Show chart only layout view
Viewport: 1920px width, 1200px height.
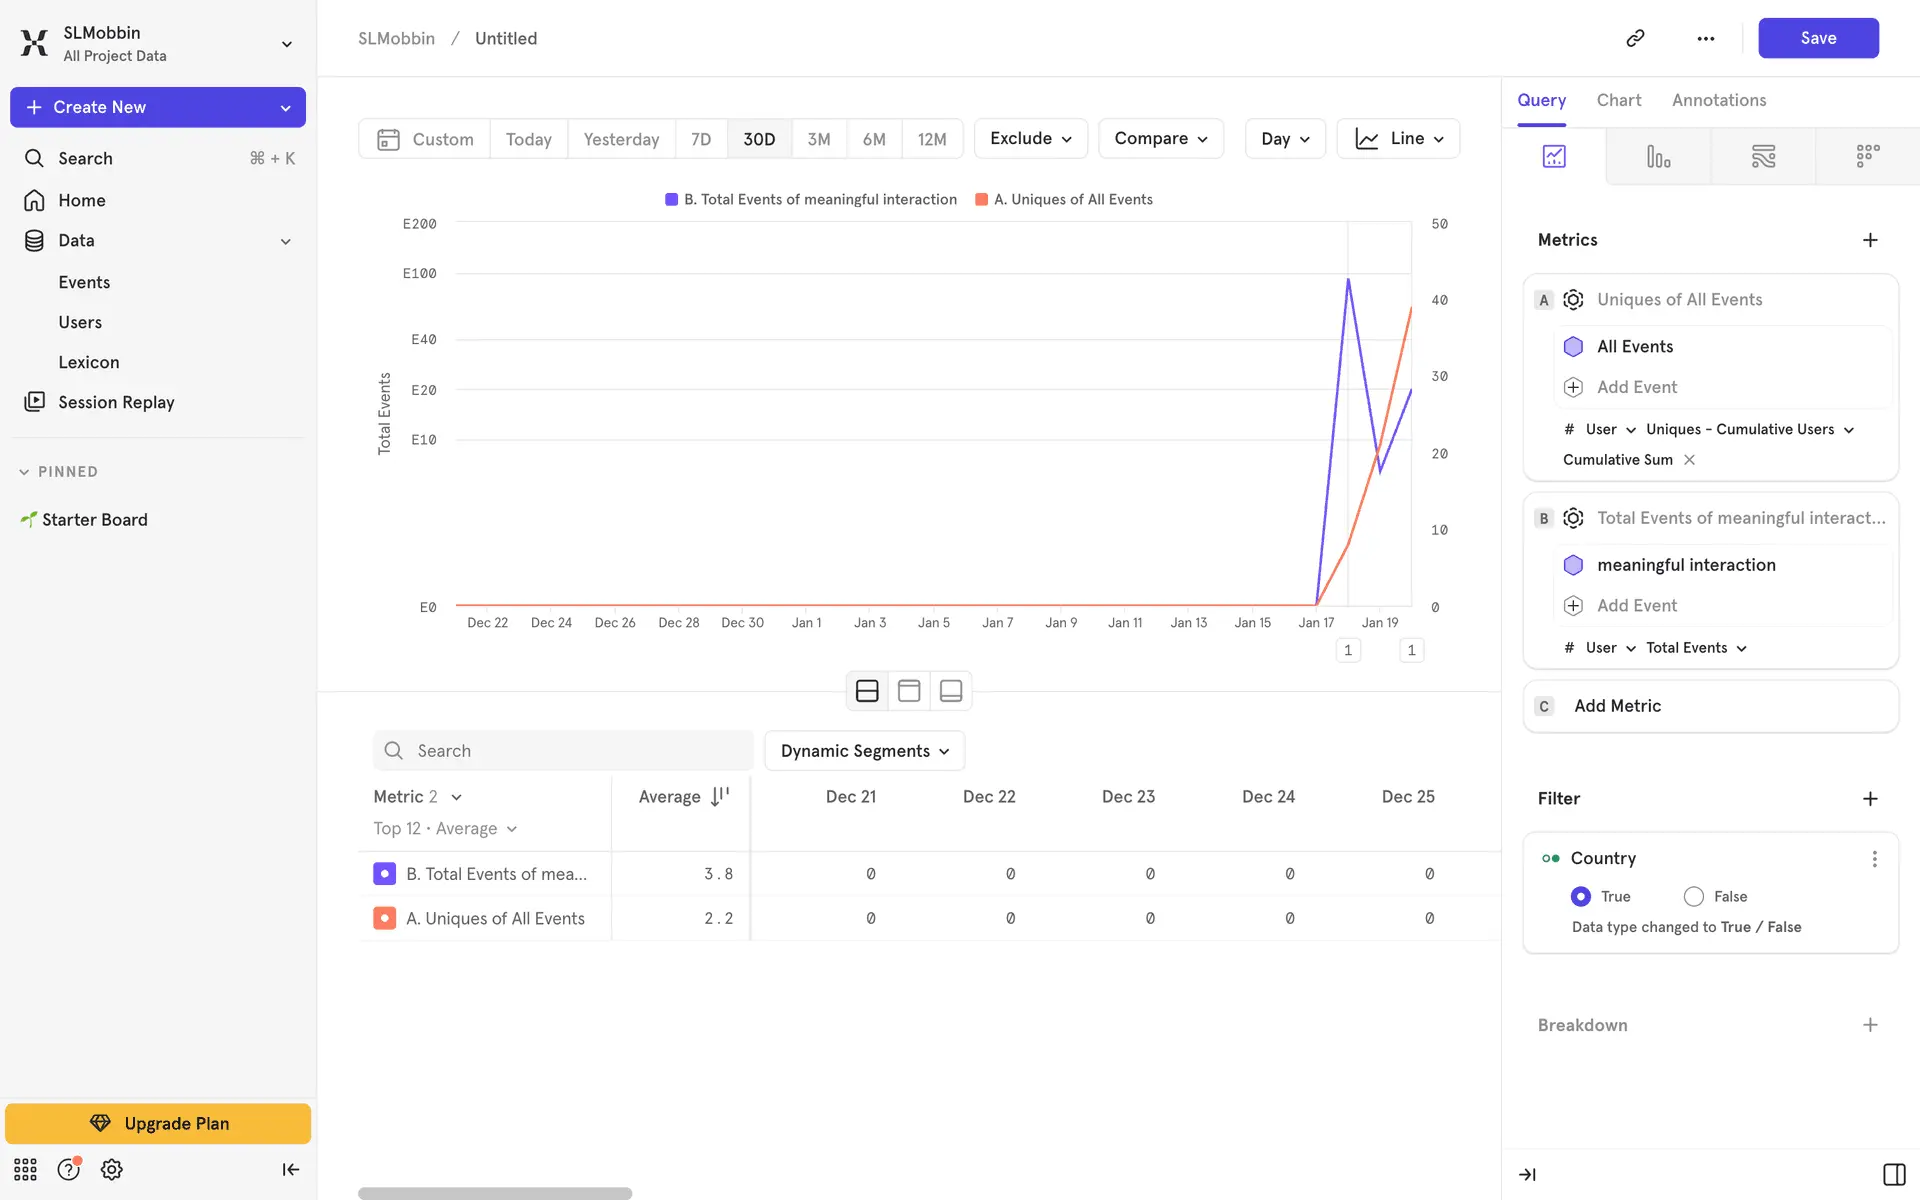pyautogui.click(x=951, y=691)
